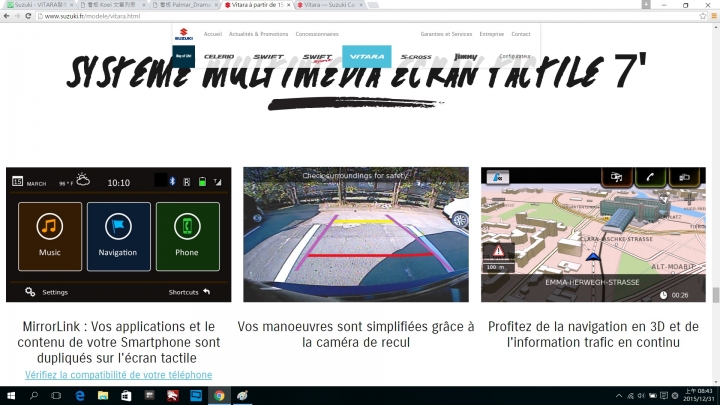Select the Swift model logo

point(269,56)
